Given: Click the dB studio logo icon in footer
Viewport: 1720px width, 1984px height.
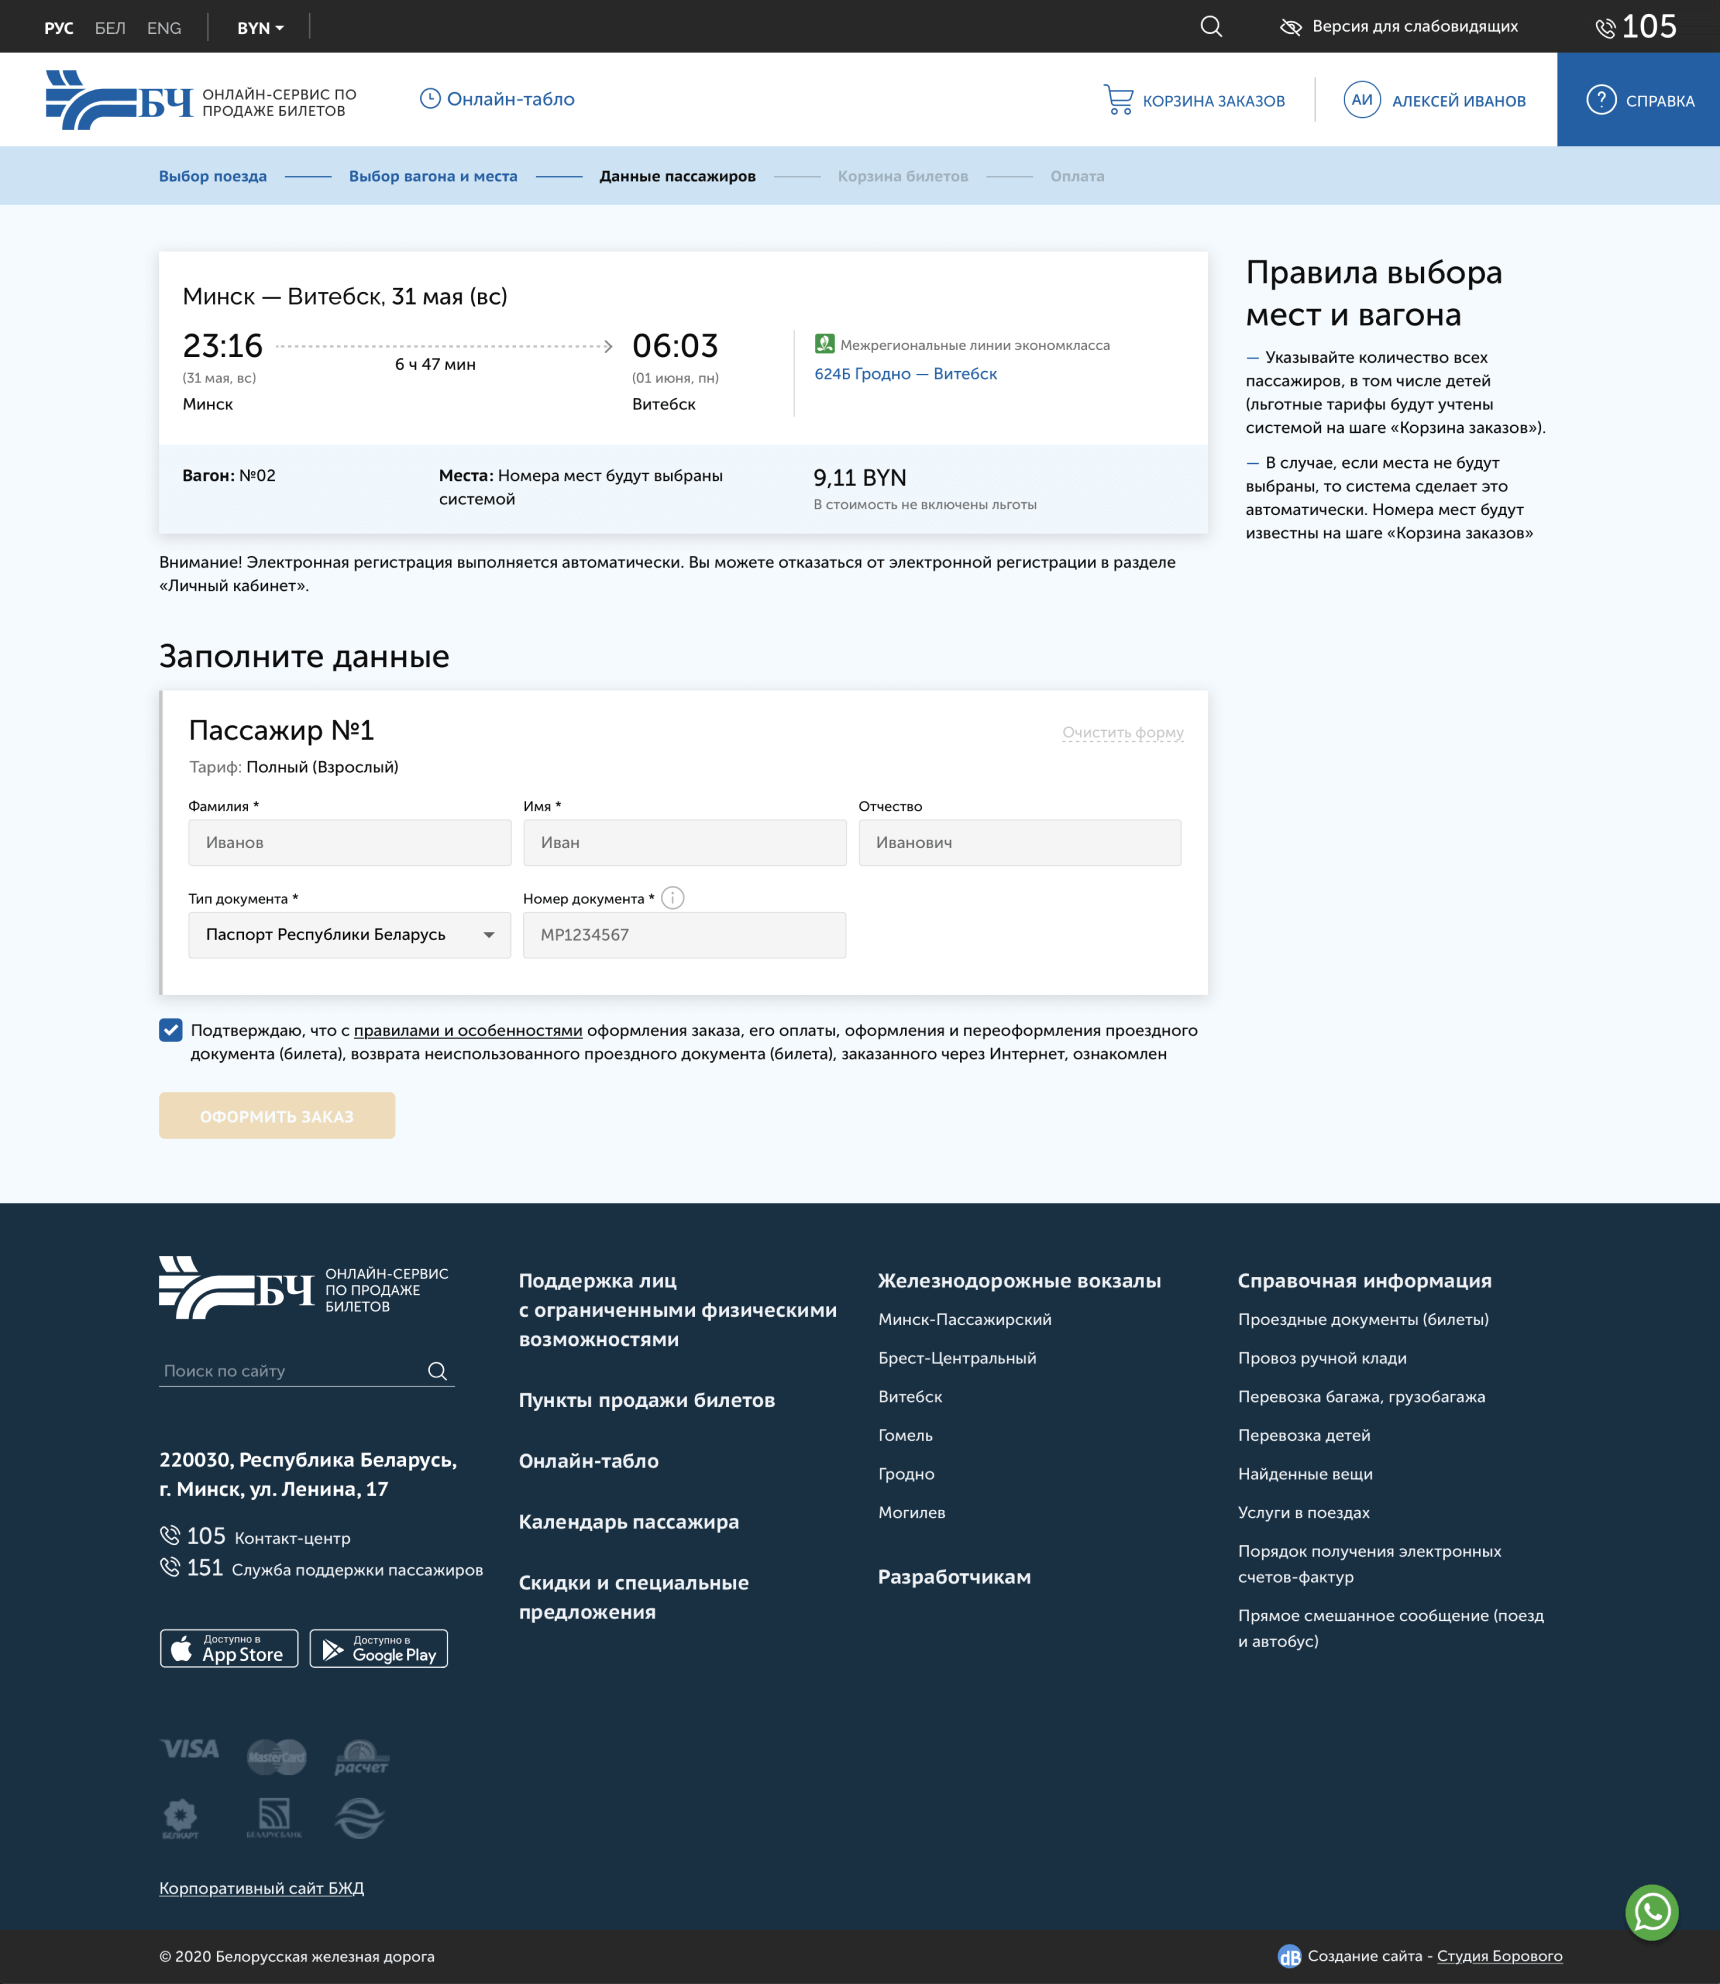Looking at the screenshot, I should [x=1290, y=1956].
